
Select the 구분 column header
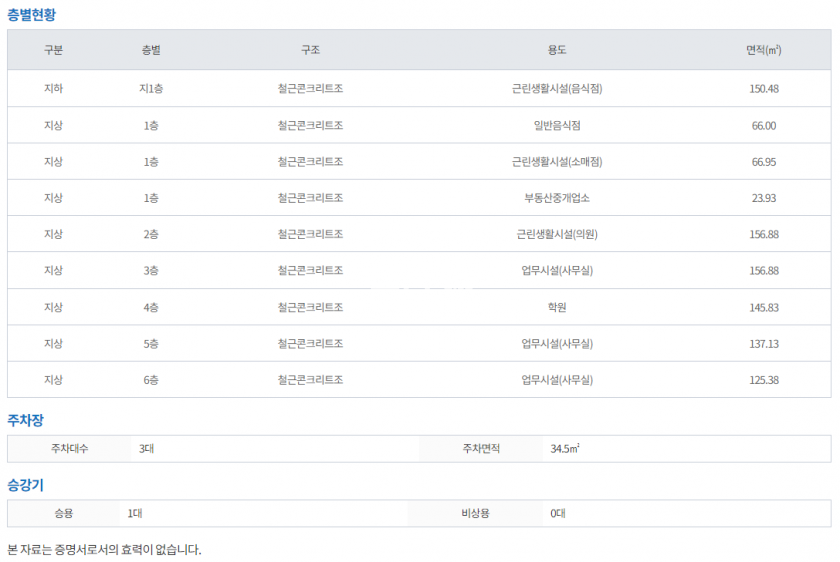53,50
